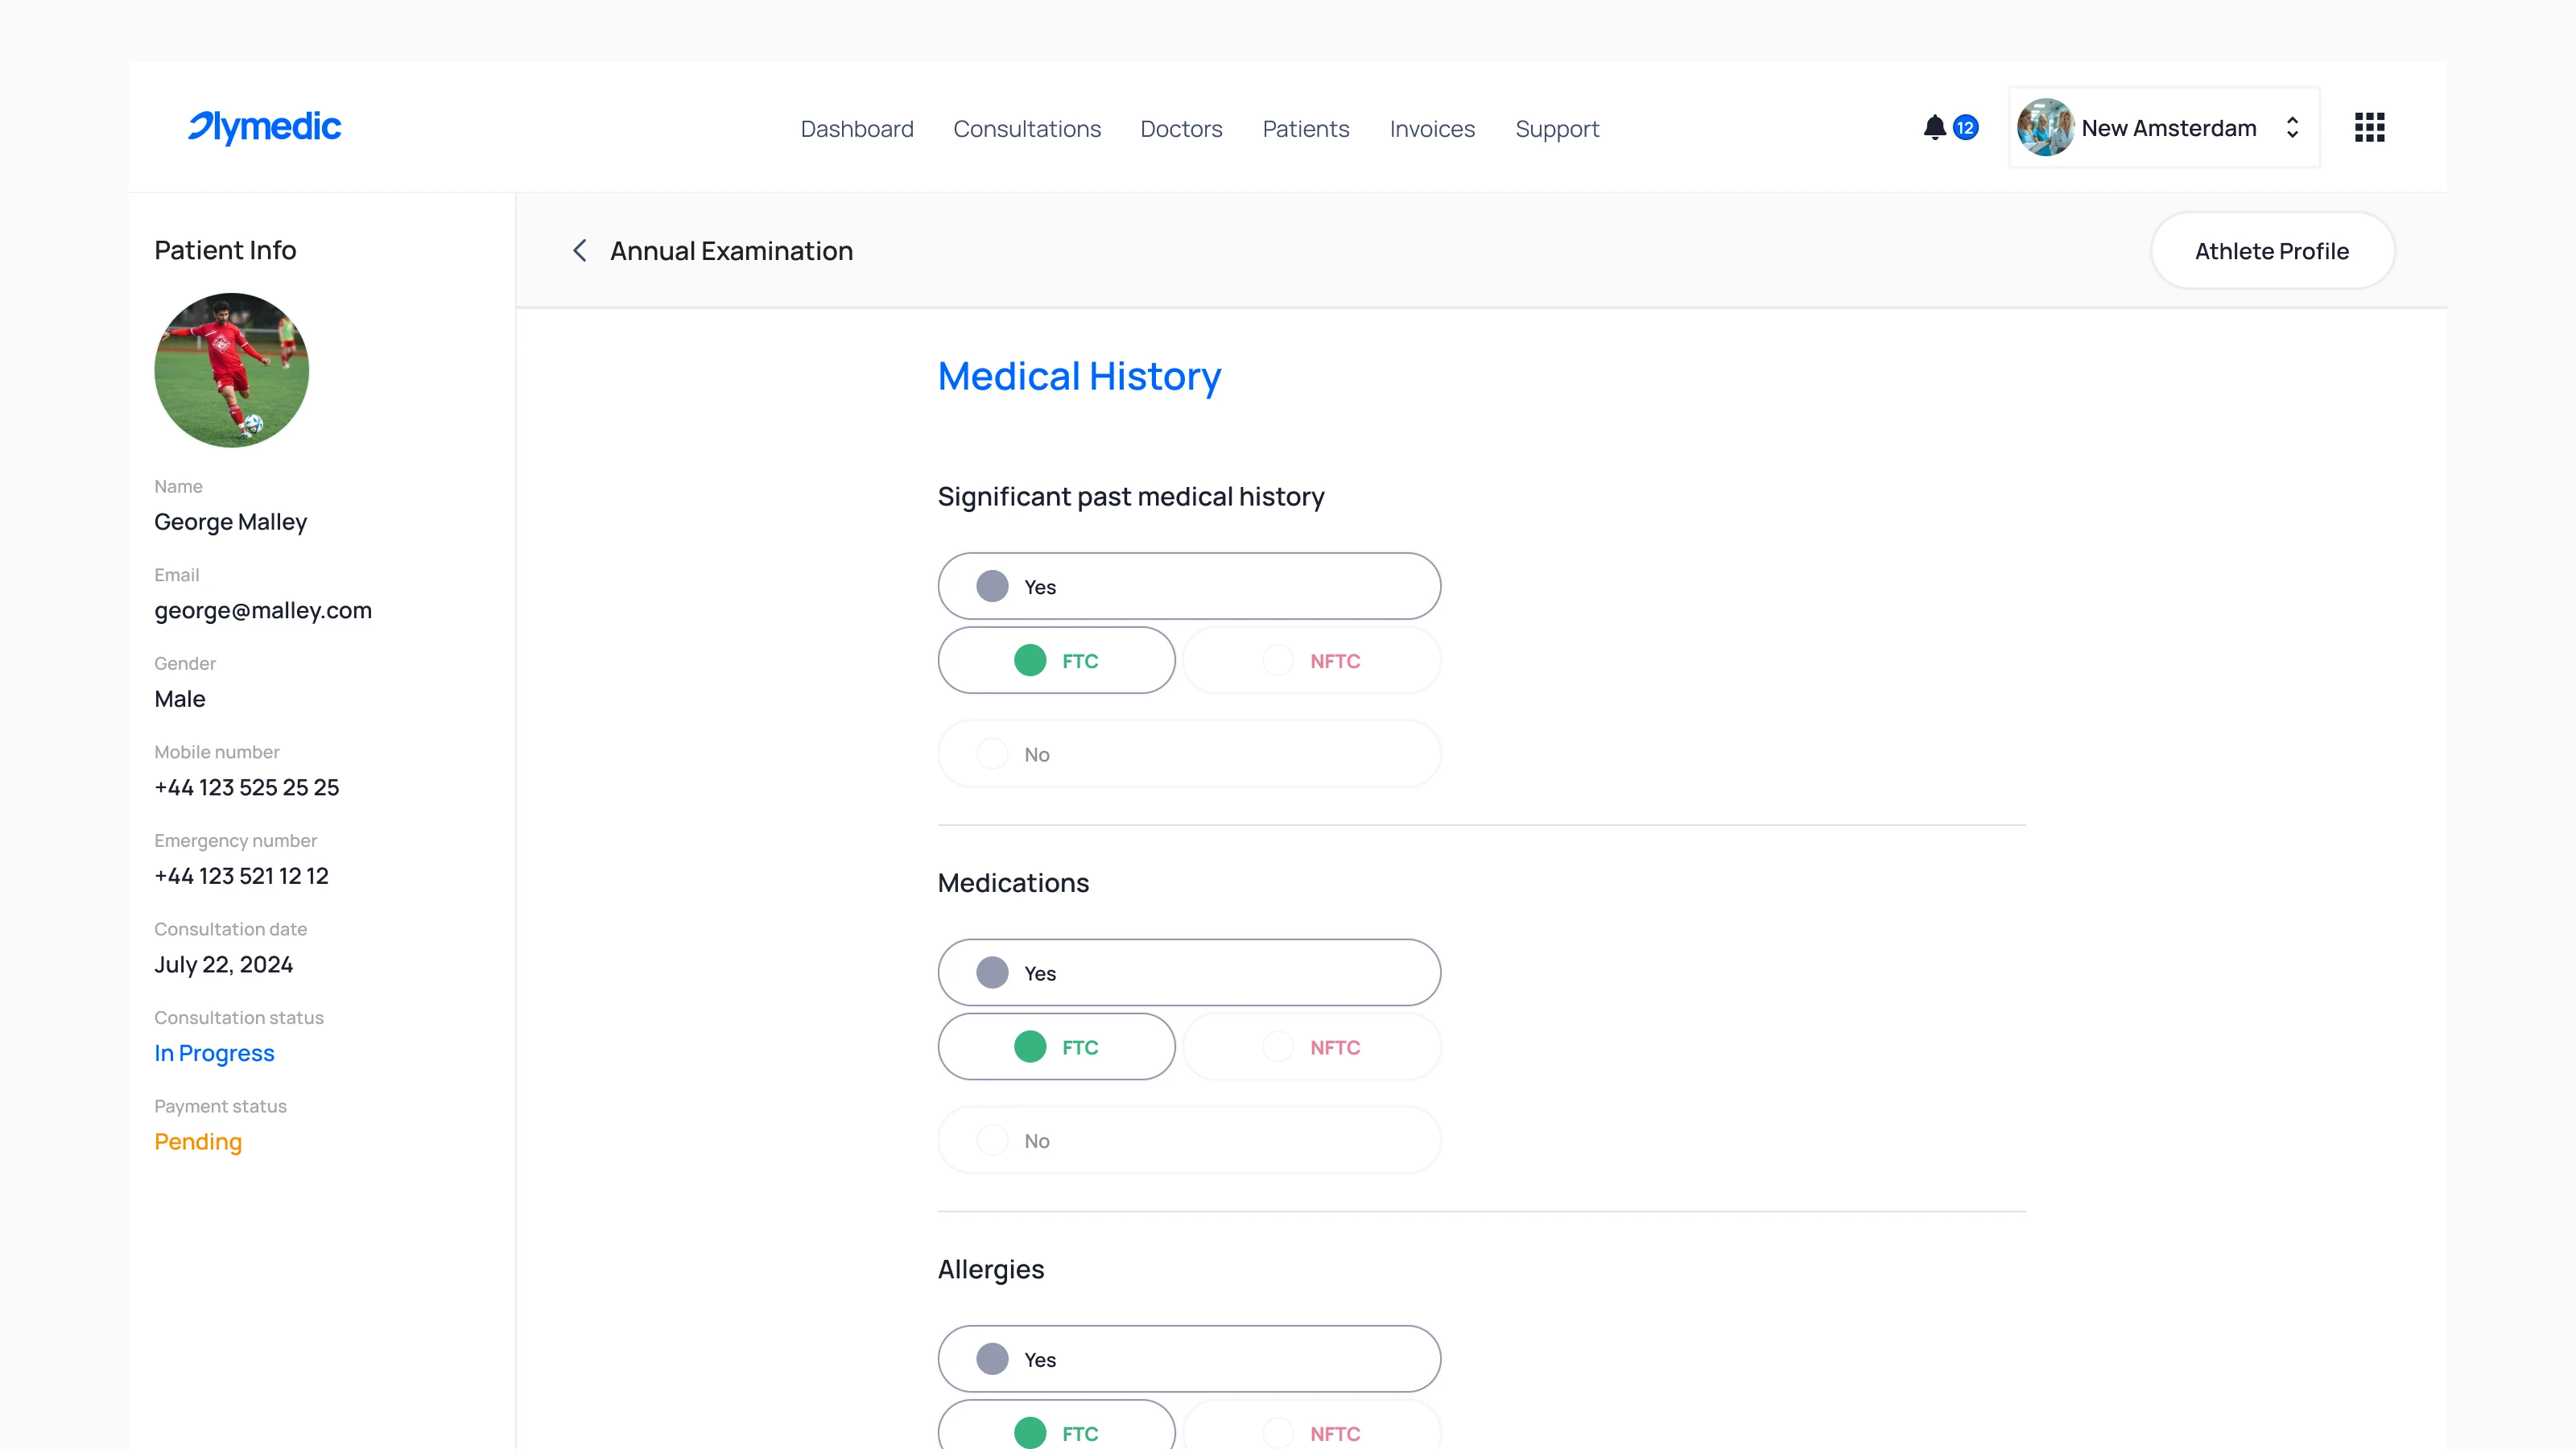
Task: Choose NFTC under significant past medical history
Action: 1311,660
